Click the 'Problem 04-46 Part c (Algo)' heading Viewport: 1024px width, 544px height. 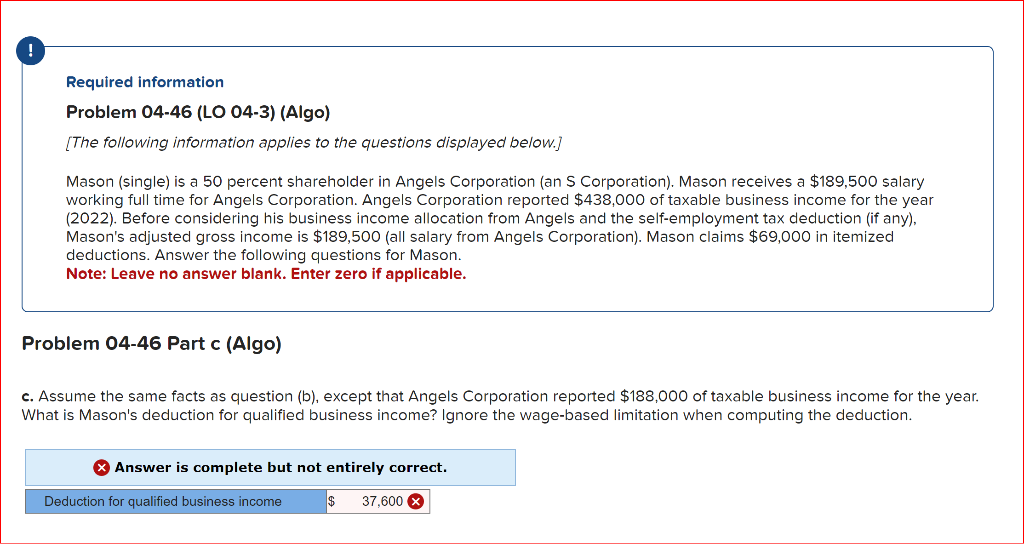[152, 344]
